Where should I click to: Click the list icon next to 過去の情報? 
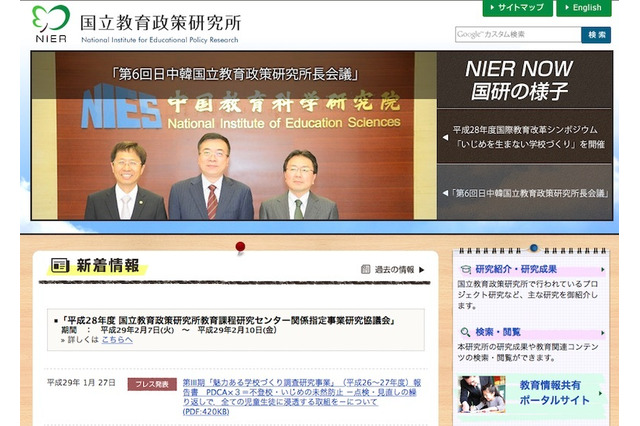[x=366, y=269]
